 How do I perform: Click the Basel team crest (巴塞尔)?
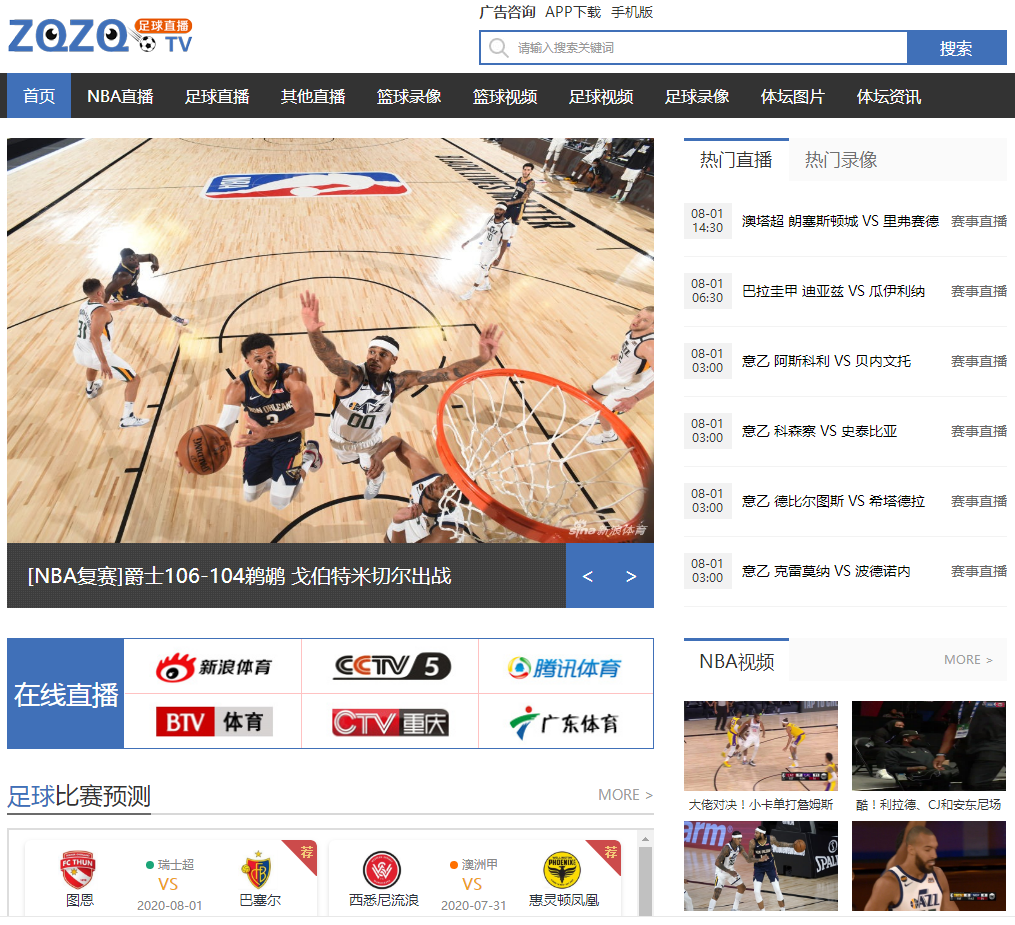pyautogui.click(x=257, y=869)
